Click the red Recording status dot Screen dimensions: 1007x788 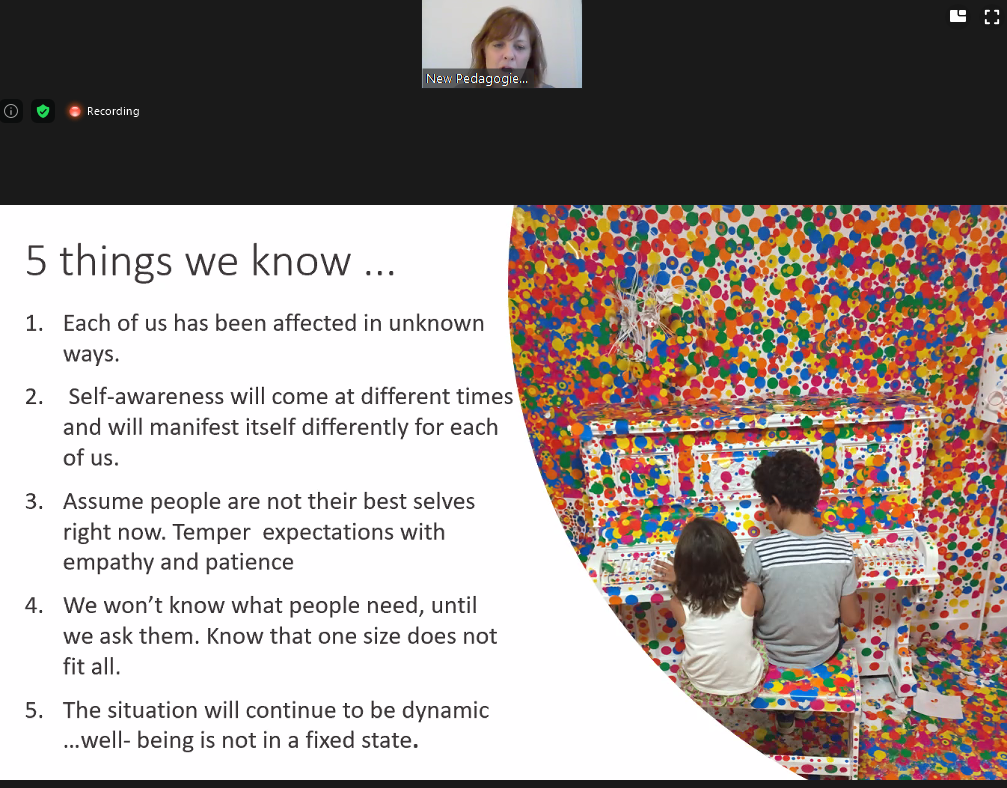point(74,111)
